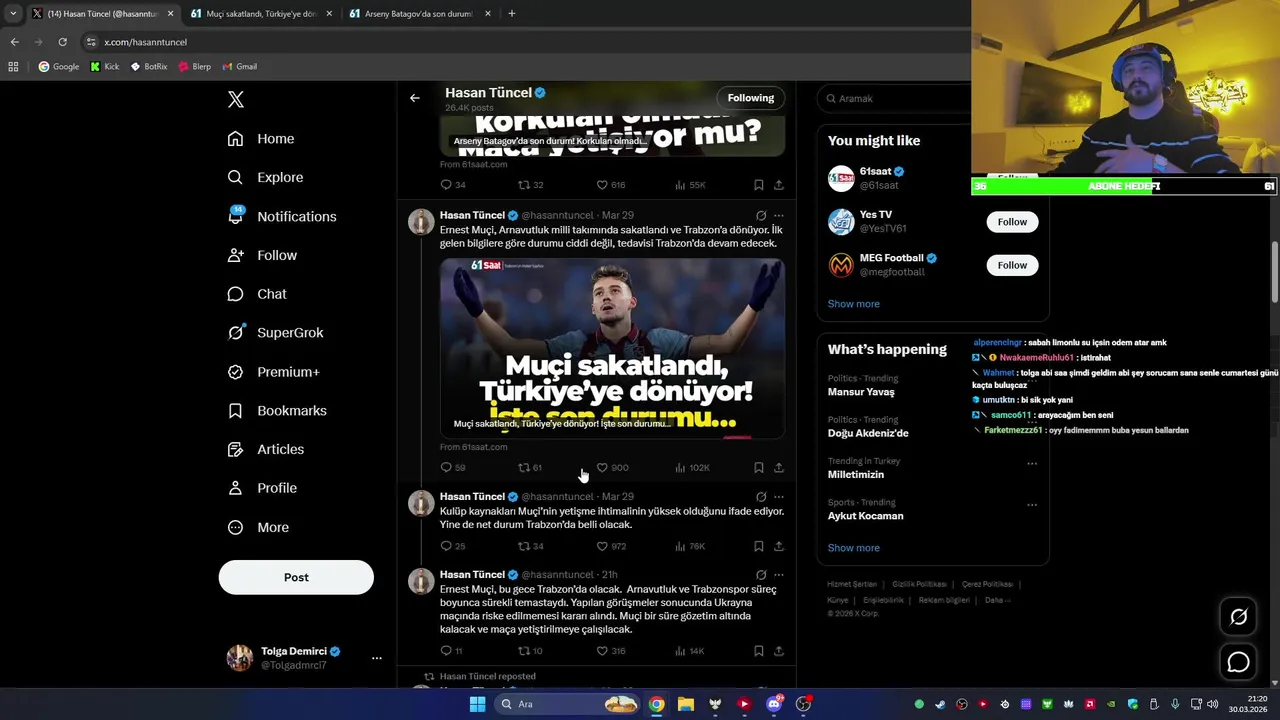Open SuperGrok in the sidebar
Viewport: 1280px width, 720px height.
click(x=275, y=333)
